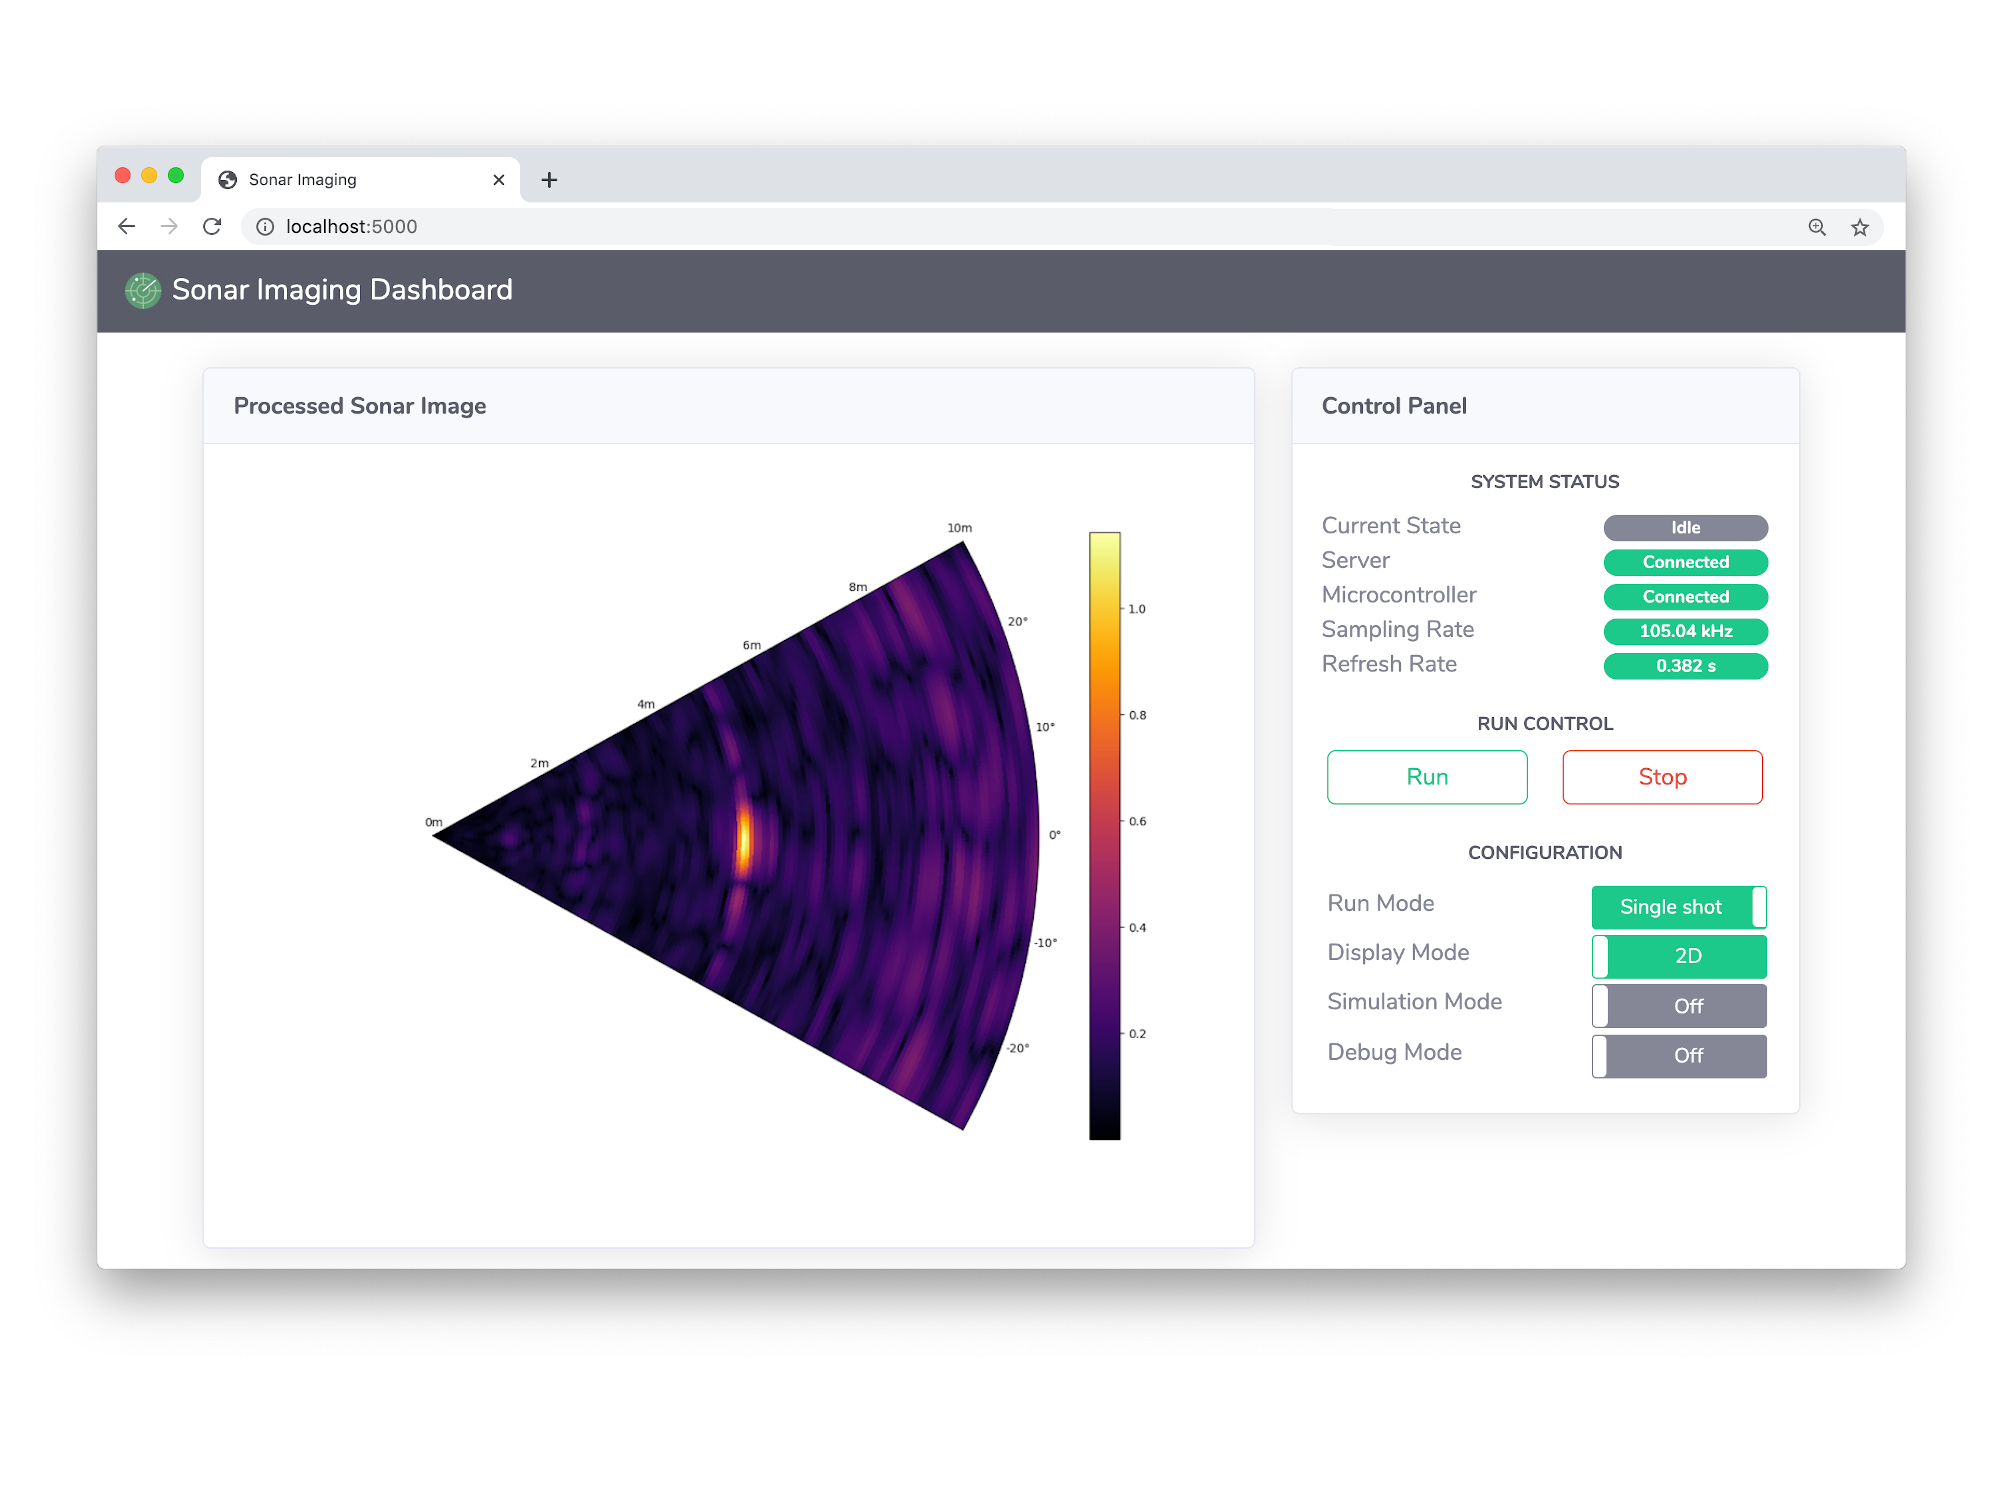Viewport: 2000px width, 1500px height.
Task: Click the browser forward navigation arrow
Action: (x=169, y=227)
